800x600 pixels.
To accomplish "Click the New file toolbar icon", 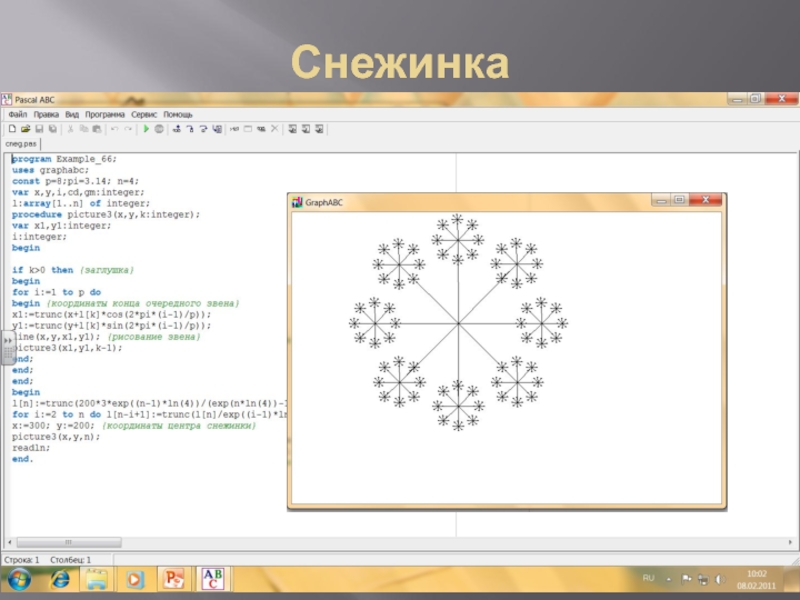I will coord(12,129).
